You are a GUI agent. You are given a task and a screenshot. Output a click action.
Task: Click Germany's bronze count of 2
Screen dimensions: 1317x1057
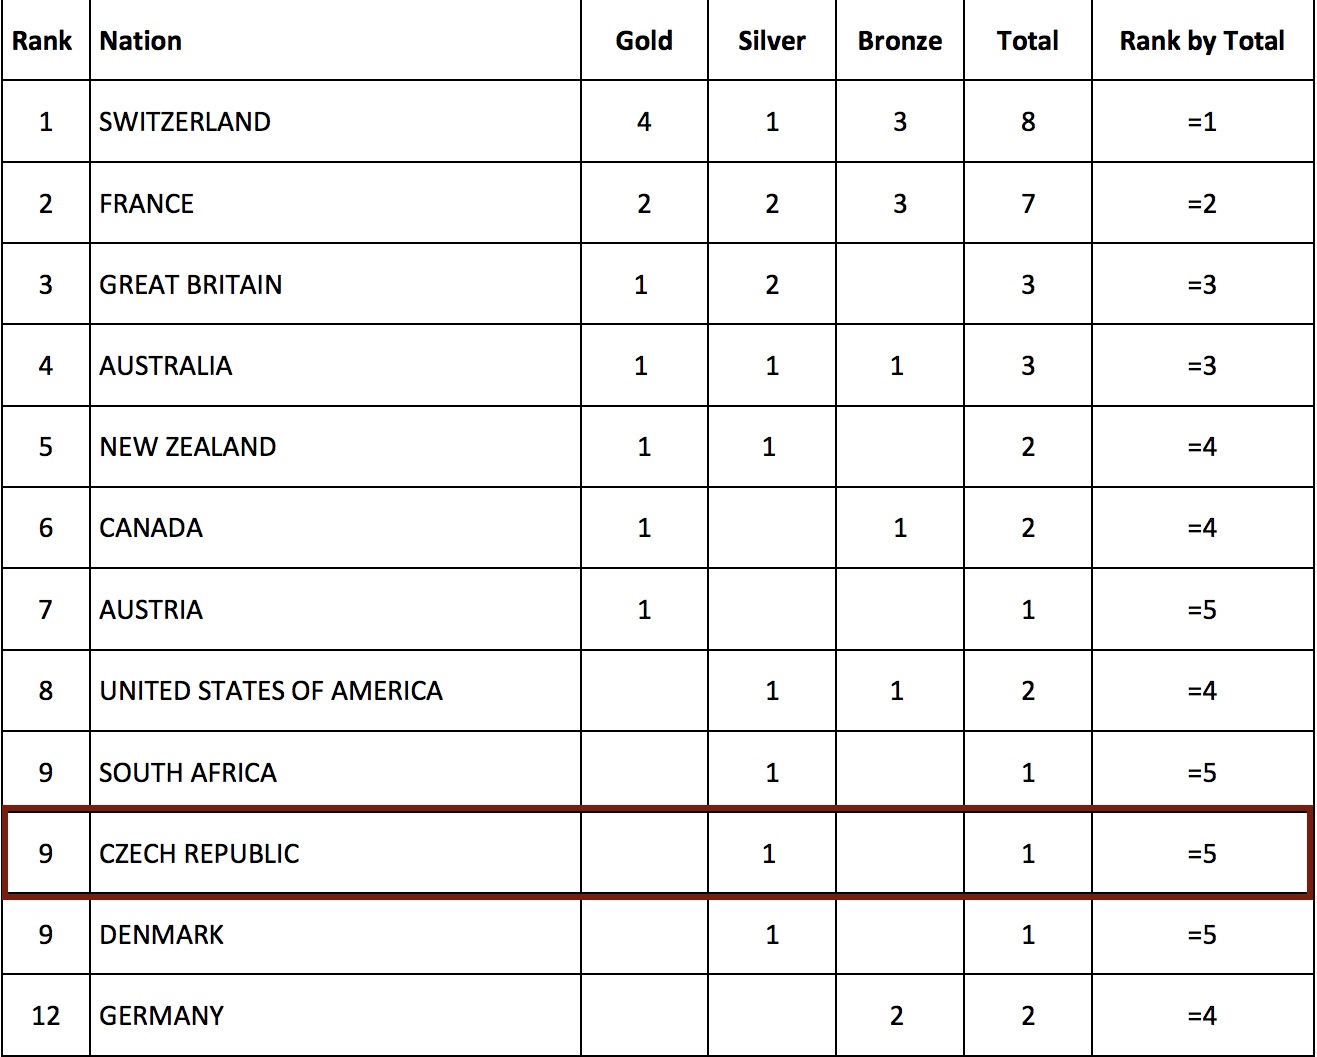coord(899,1016)
